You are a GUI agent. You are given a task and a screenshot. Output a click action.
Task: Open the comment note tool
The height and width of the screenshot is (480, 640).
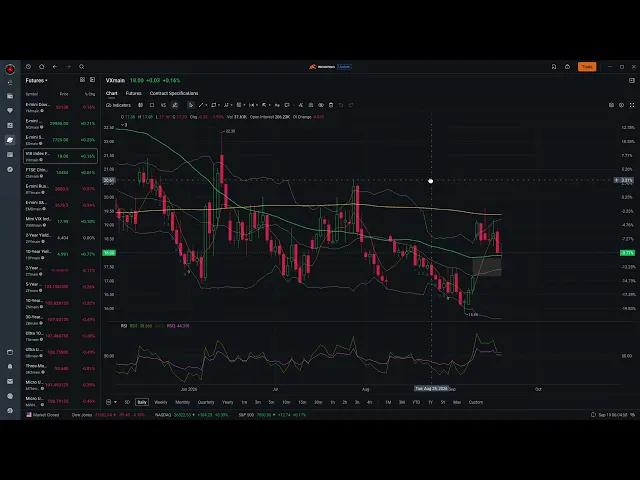tap(287, 105)
